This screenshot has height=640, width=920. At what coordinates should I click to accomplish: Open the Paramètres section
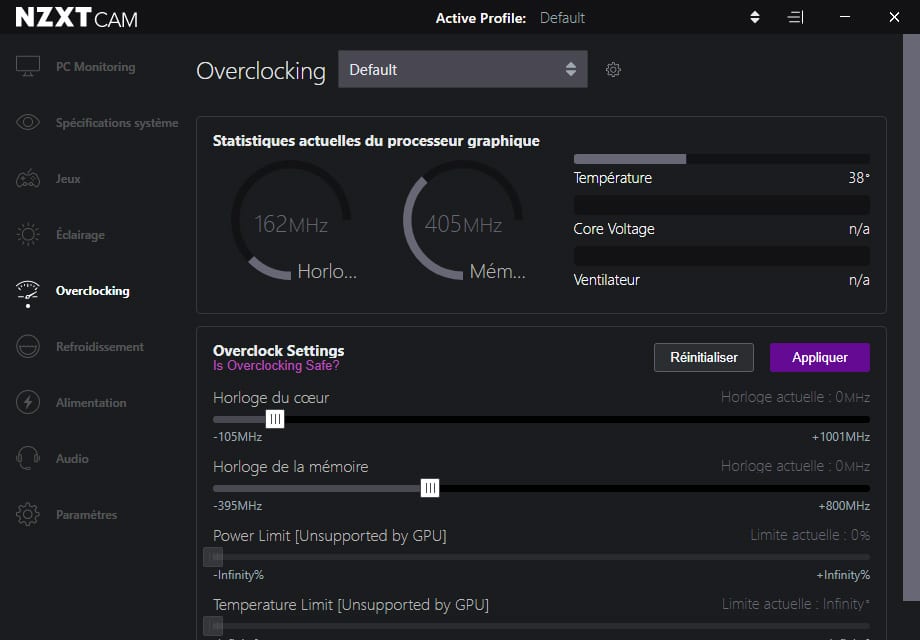(86, 514)
